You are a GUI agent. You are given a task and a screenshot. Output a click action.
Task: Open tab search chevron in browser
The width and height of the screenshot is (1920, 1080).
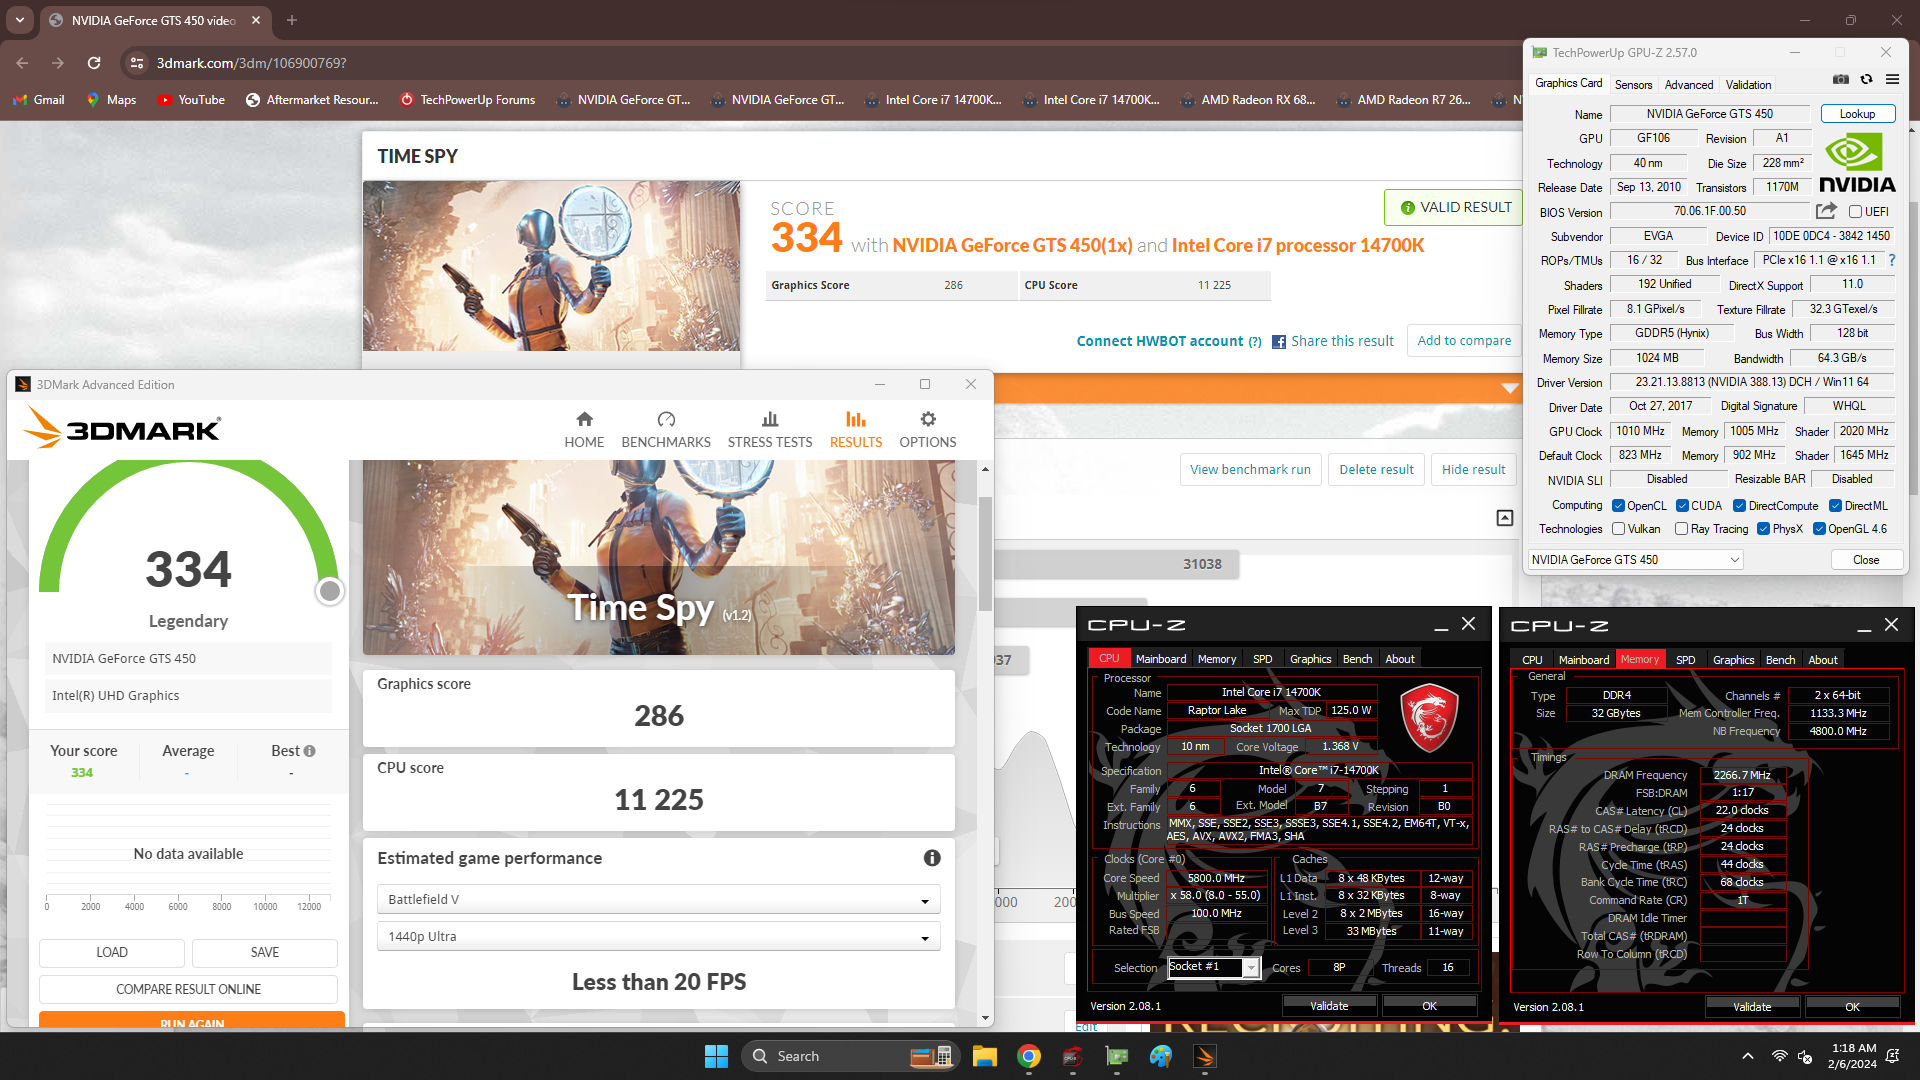point(20,20)
